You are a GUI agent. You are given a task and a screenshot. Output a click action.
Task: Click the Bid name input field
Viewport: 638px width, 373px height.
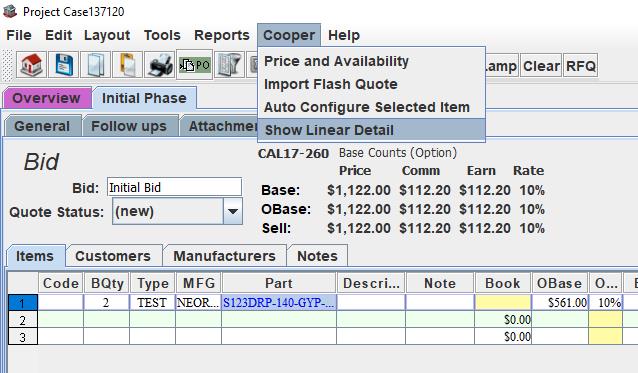tap(174, 187)
